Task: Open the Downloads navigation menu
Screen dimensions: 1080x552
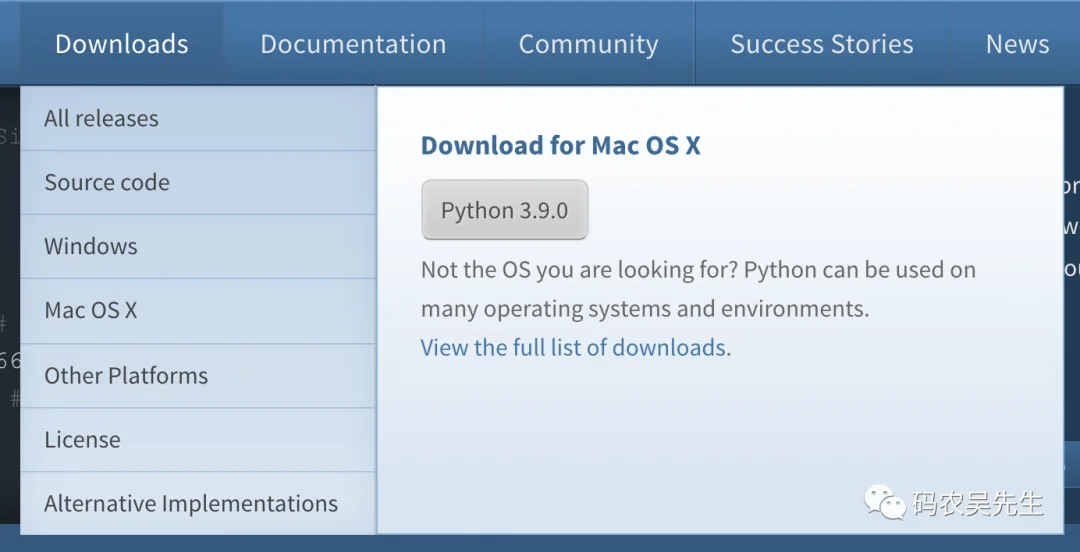Action: pyautogui.click(x=121, y=44)
